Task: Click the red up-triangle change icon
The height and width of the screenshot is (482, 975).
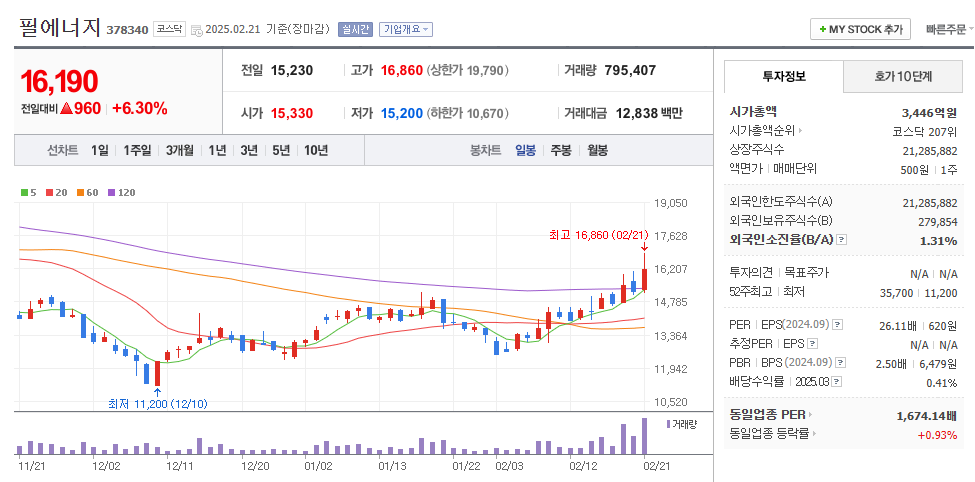Action: [x=67, y=108]
